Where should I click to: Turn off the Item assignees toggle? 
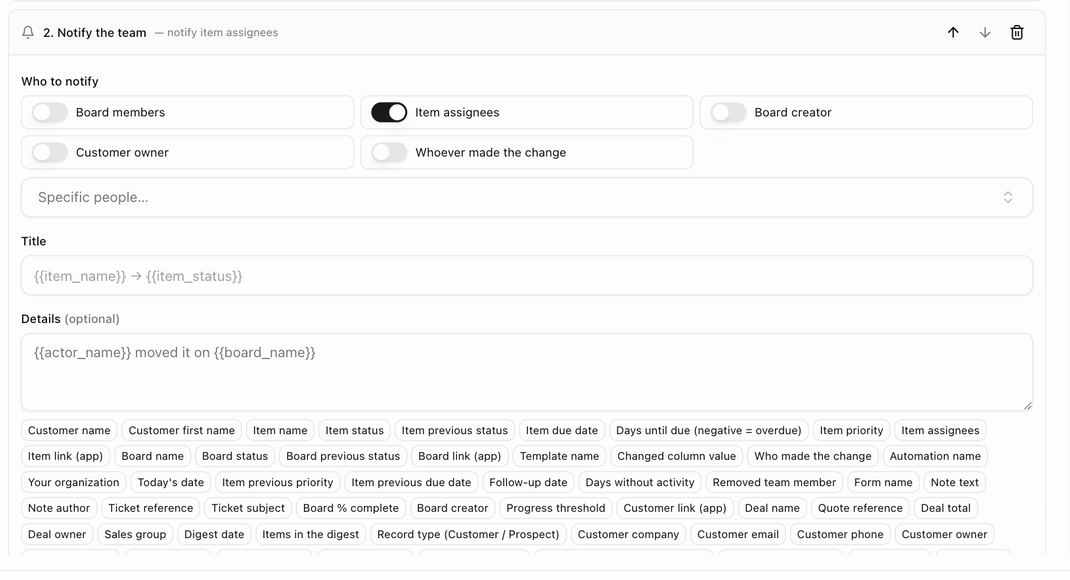pyautogui.click(x=389, y=113)
